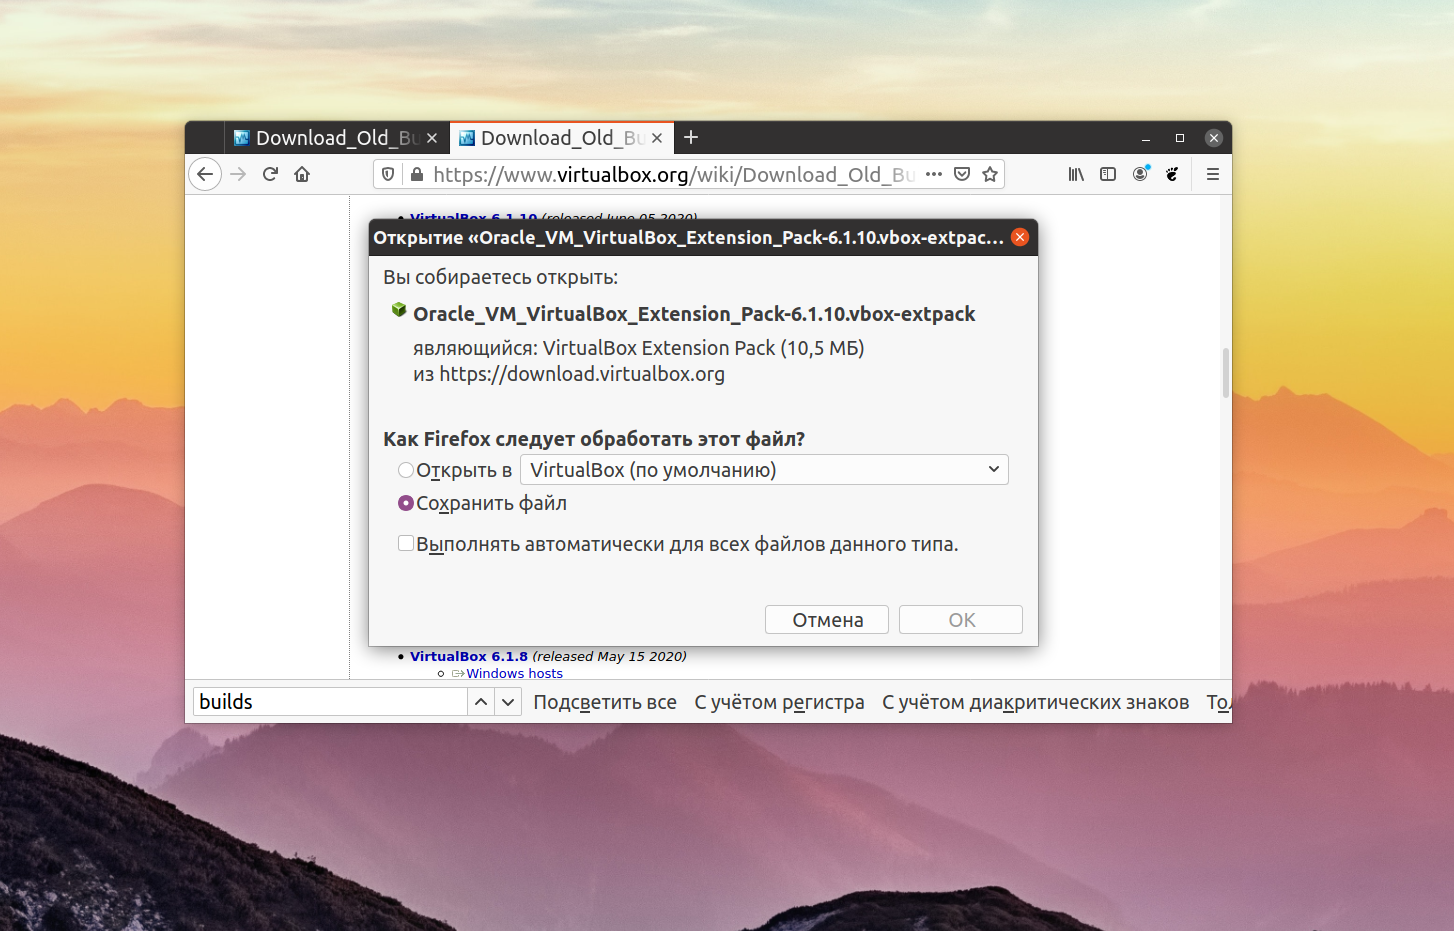This screenshot has height=931, width=1454.
Task: Open Firefox account icon
Action: (1141, 174)
